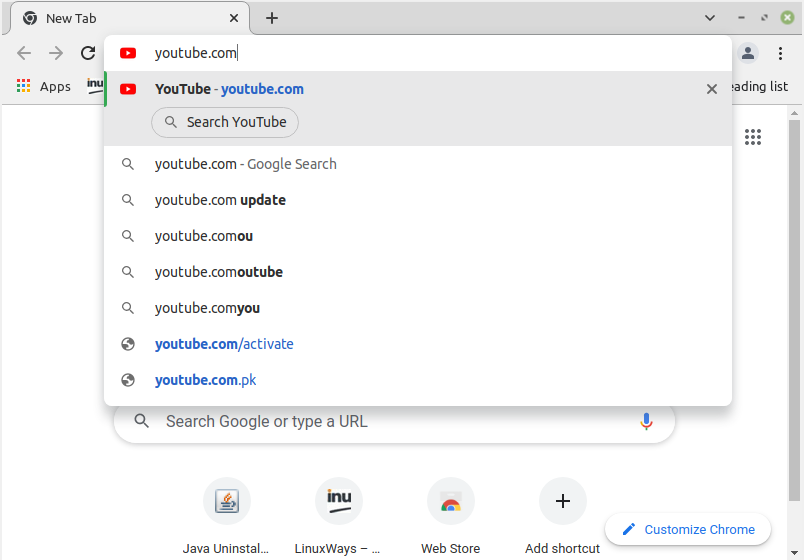
Task: Click the browser Back arrow
Action: [24, 53]
